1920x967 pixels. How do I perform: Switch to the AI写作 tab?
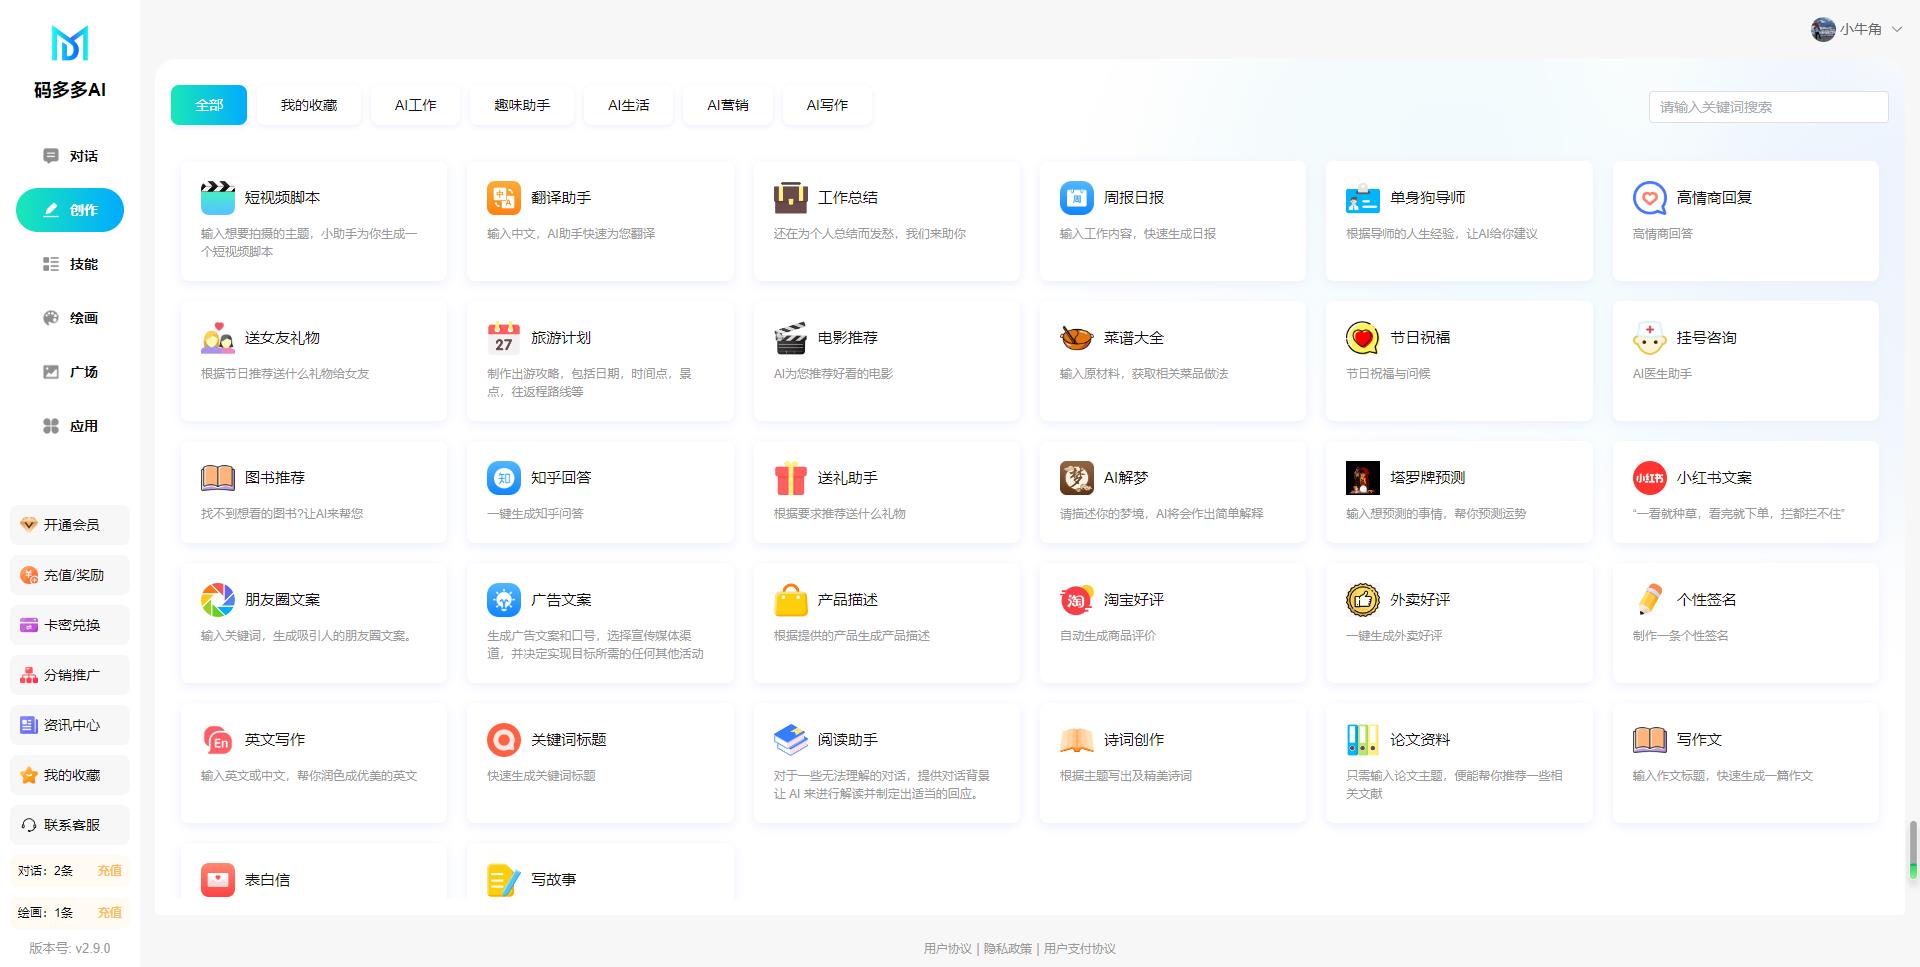pos(827,105)
